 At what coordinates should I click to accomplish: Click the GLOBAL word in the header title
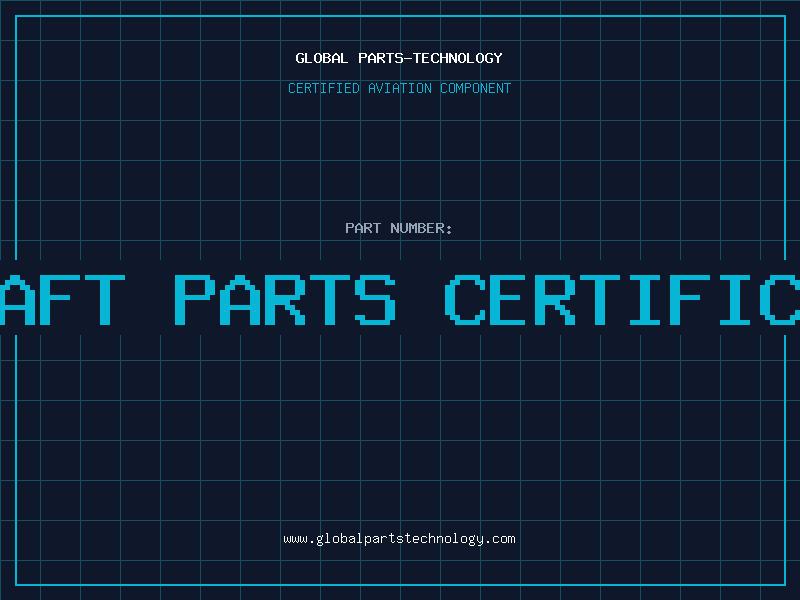321,58
